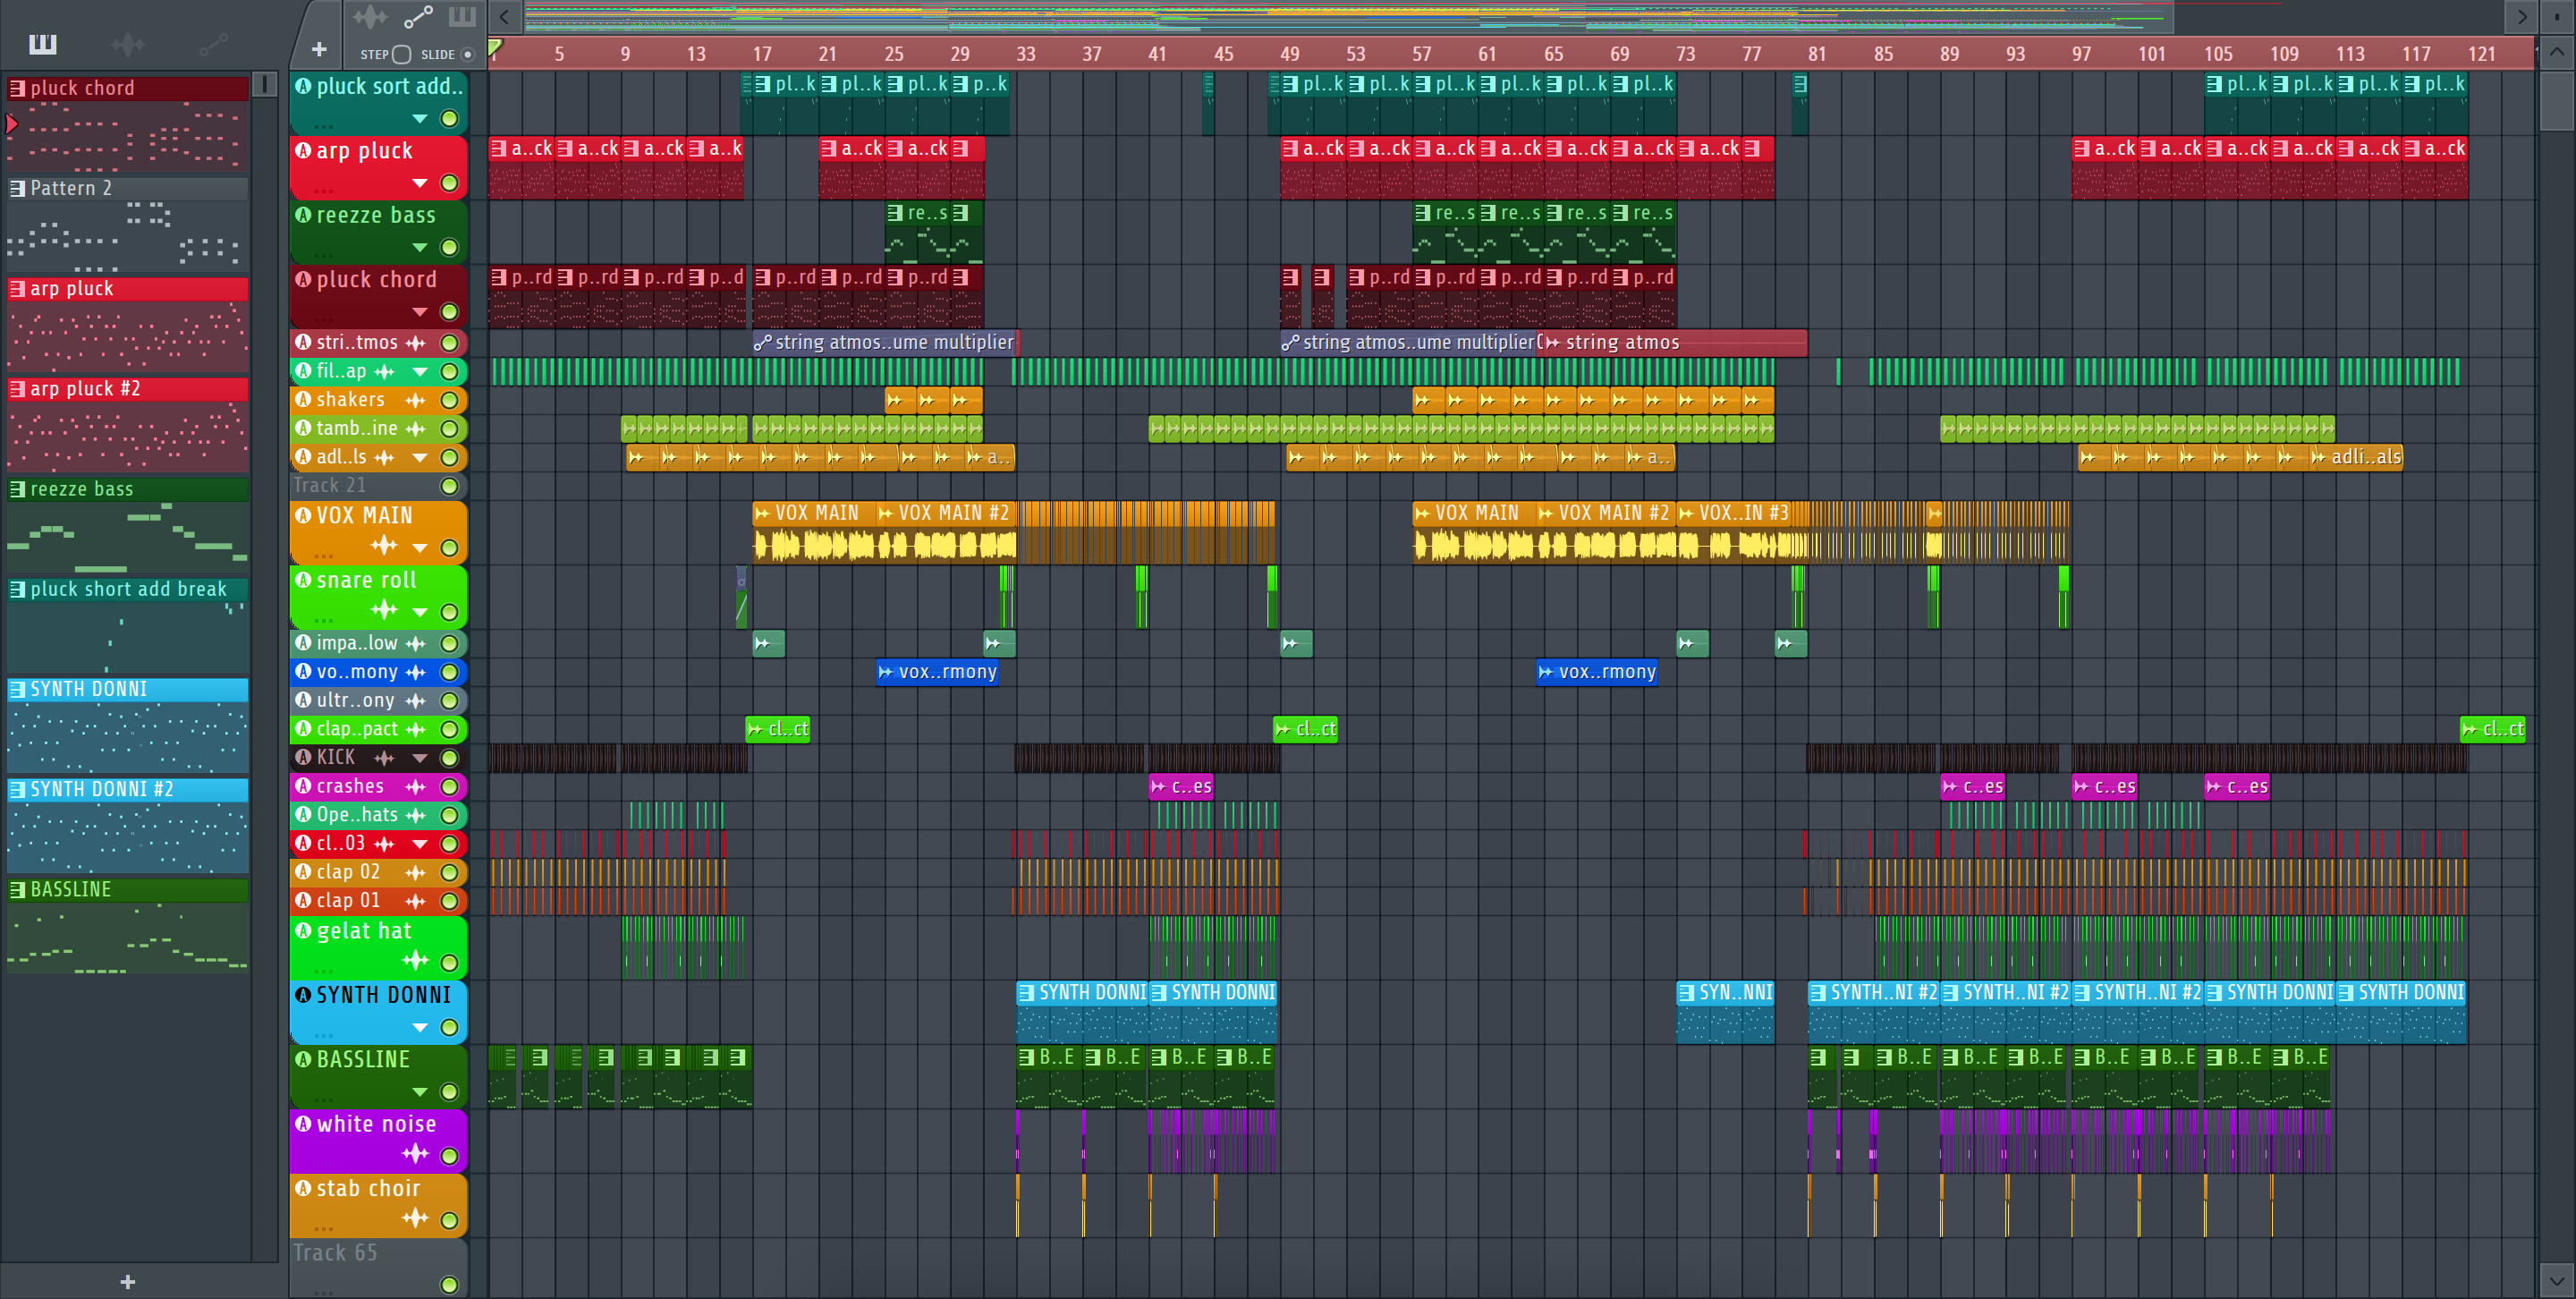Show audio clips in picker panel
Viewport: 2576px width, 1299px height.
pos(127,44)
